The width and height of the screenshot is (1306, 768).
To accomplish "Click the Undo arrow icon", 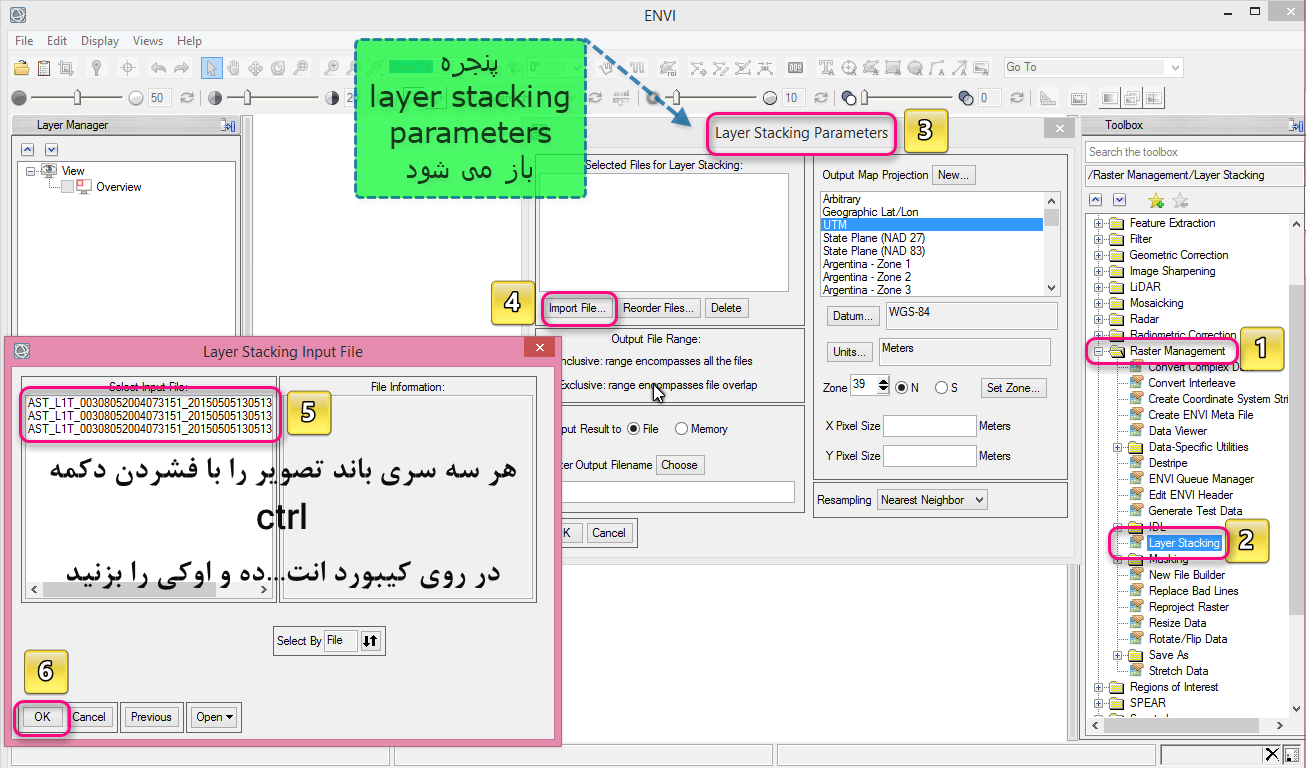I will [x=158, y=68].
